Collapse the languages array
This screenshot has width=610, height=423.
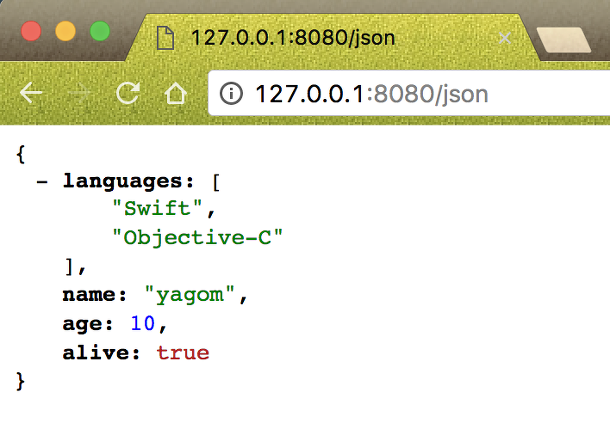[x=42, y=182]
